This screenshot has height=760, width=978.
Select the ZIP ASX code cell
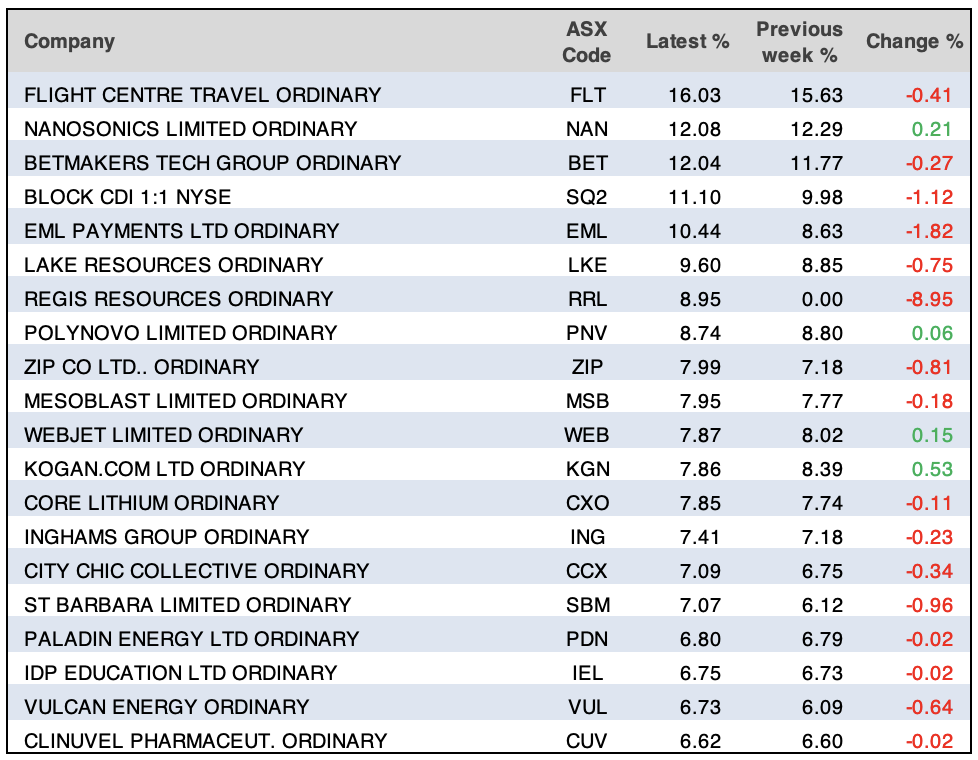click(586, 367)
